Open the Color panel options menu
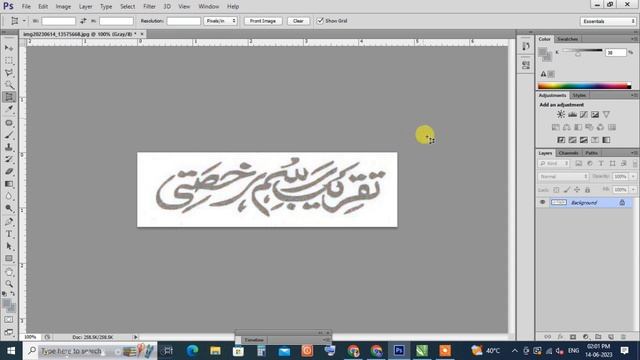The height and width of the screenshot is (360, 640). click(x=634, y=39)
